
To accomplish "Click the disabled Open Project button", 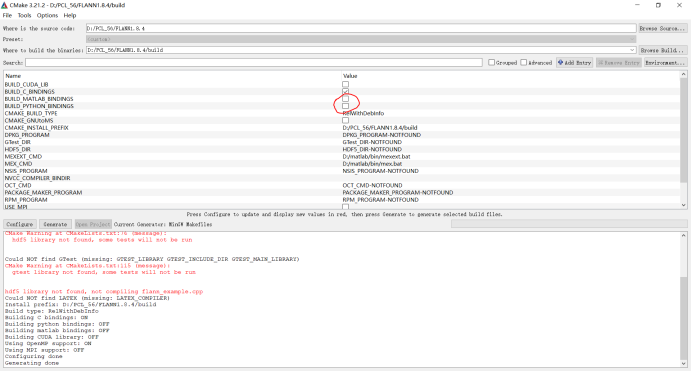I will [x=93, y=224].
